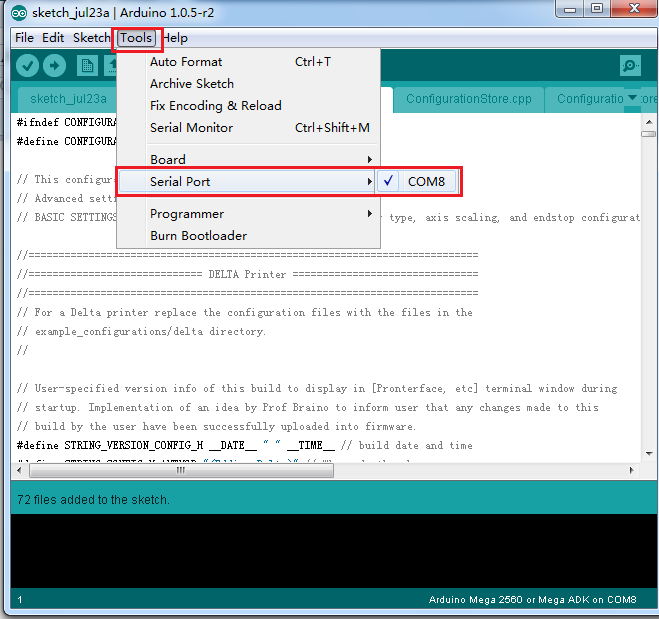Open the Sketch menu

tap(91, 38)
